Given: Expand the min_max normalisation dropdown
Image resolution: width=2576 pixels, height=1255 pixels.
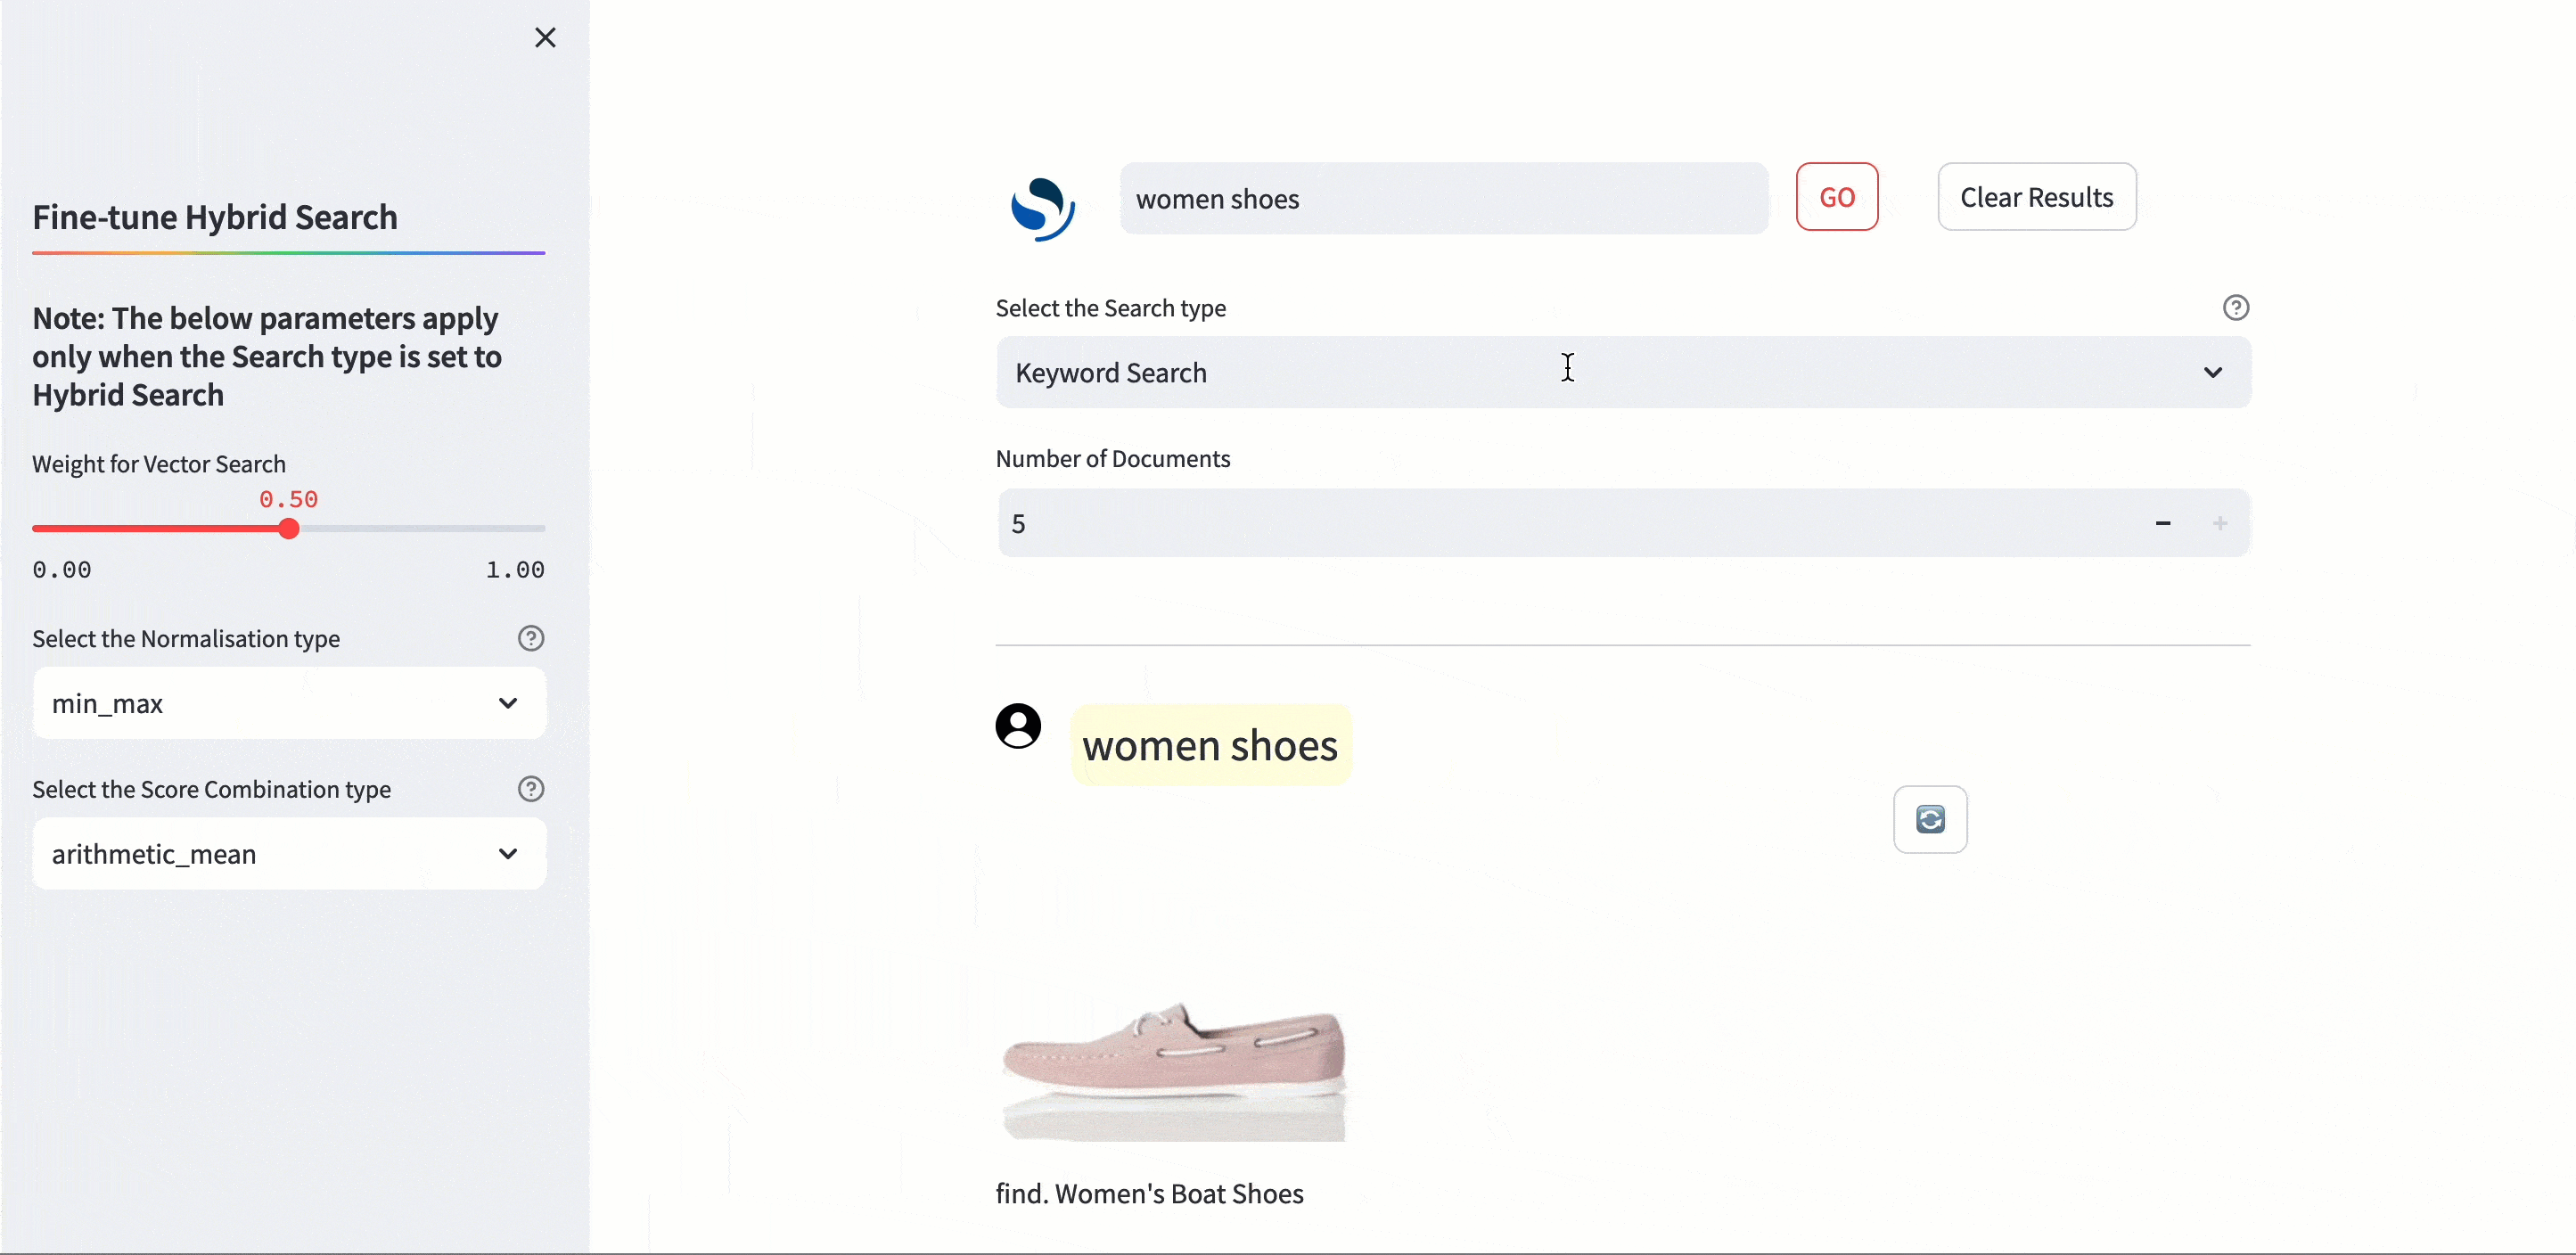Looking at the screenshot, I should 288,703.
